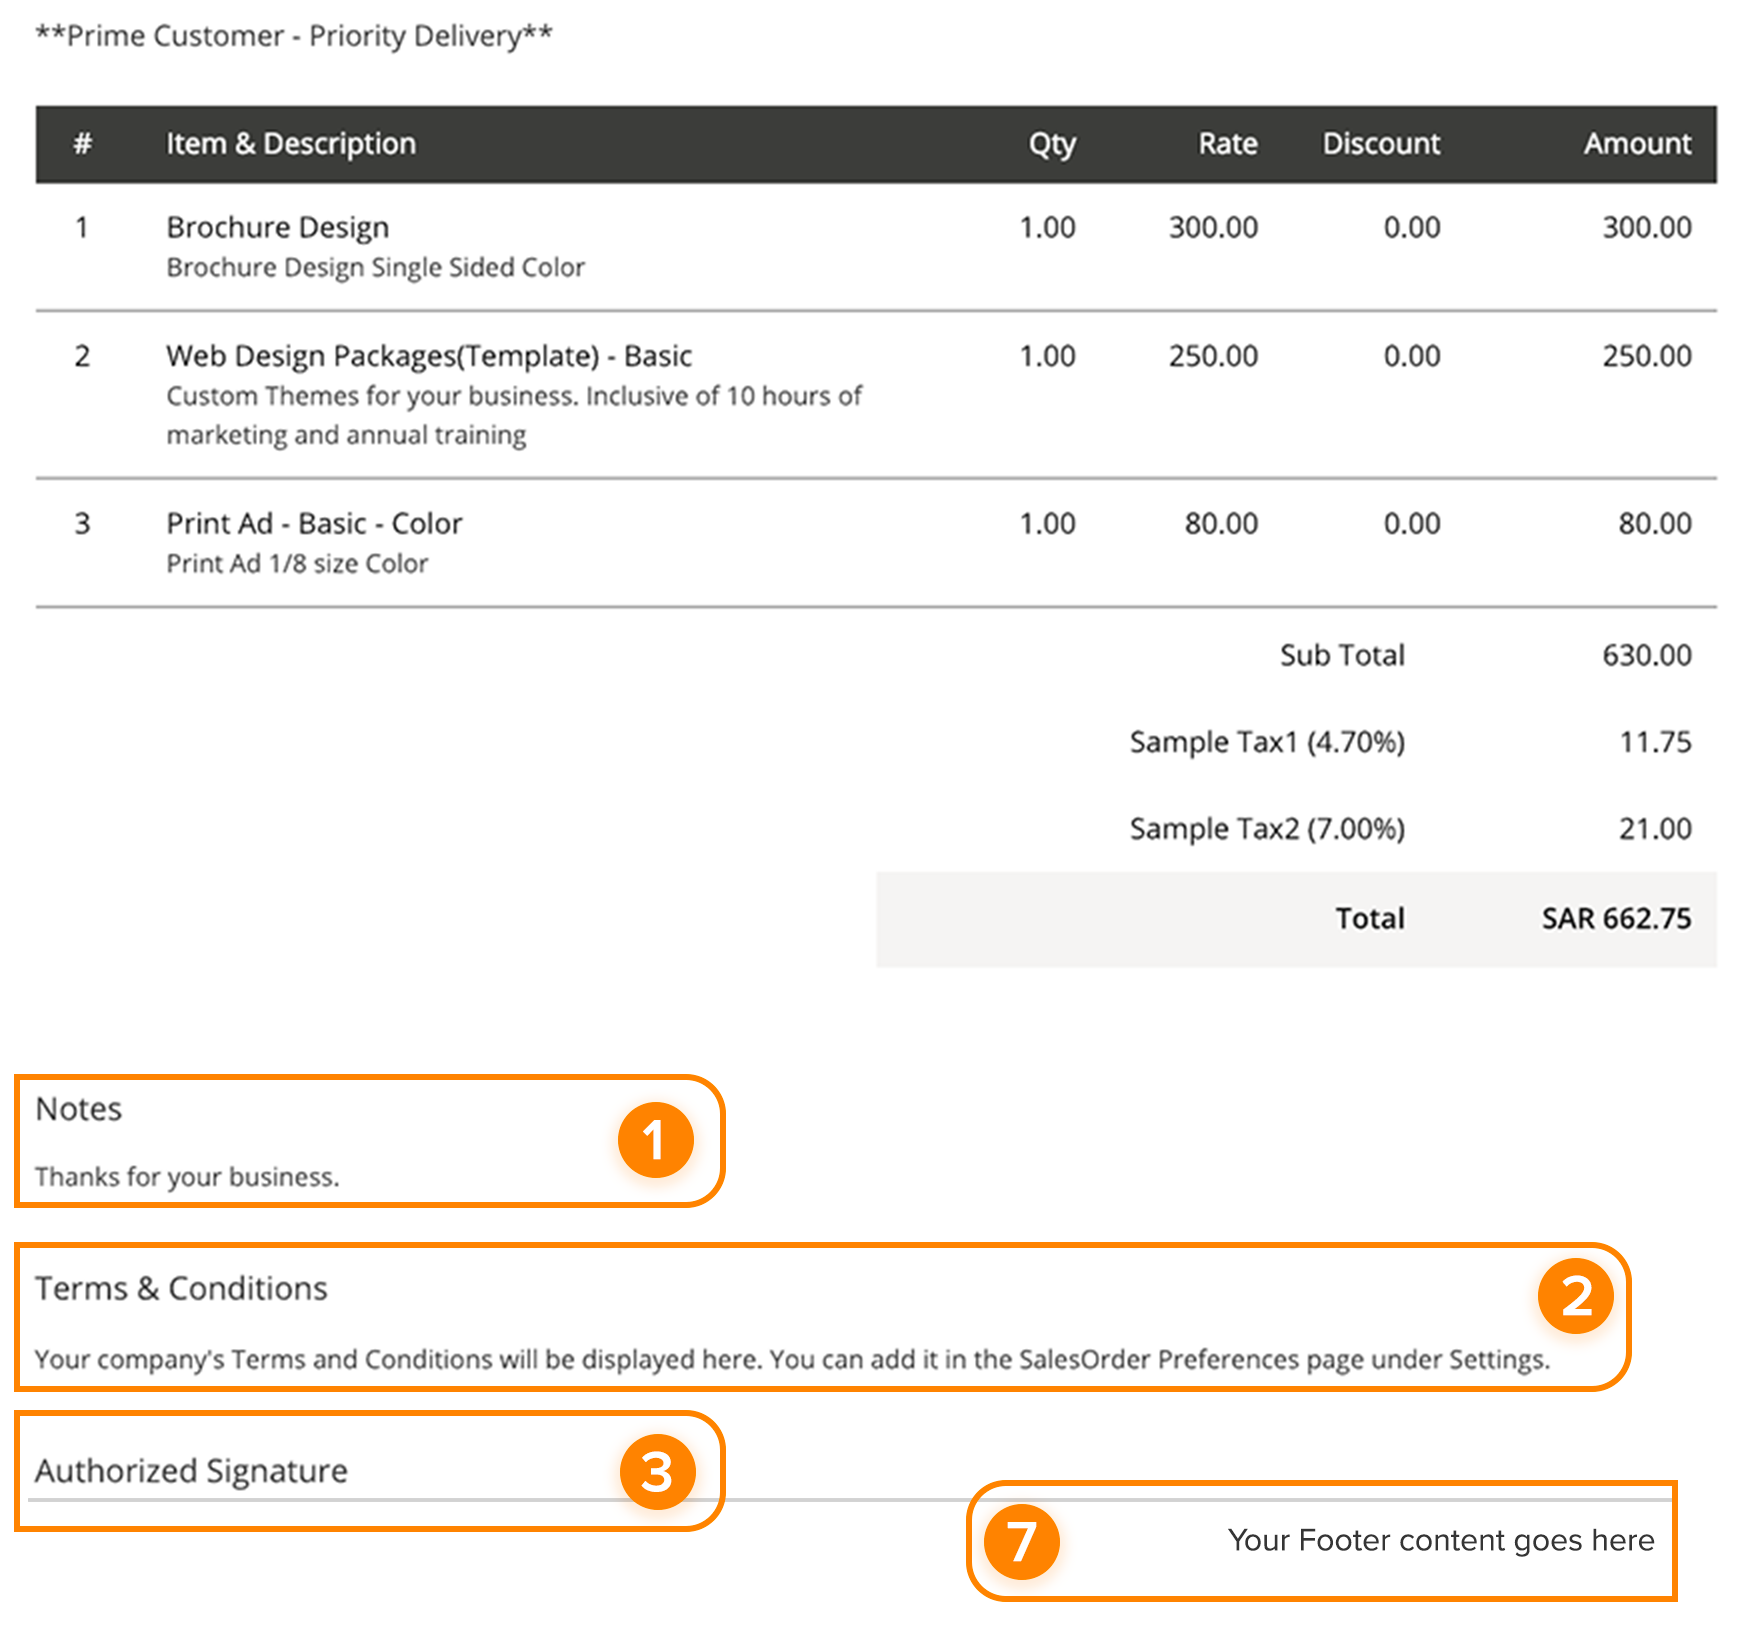
Task: Select the Terms & Conditions heading
Action: [x=181, y=1289]
